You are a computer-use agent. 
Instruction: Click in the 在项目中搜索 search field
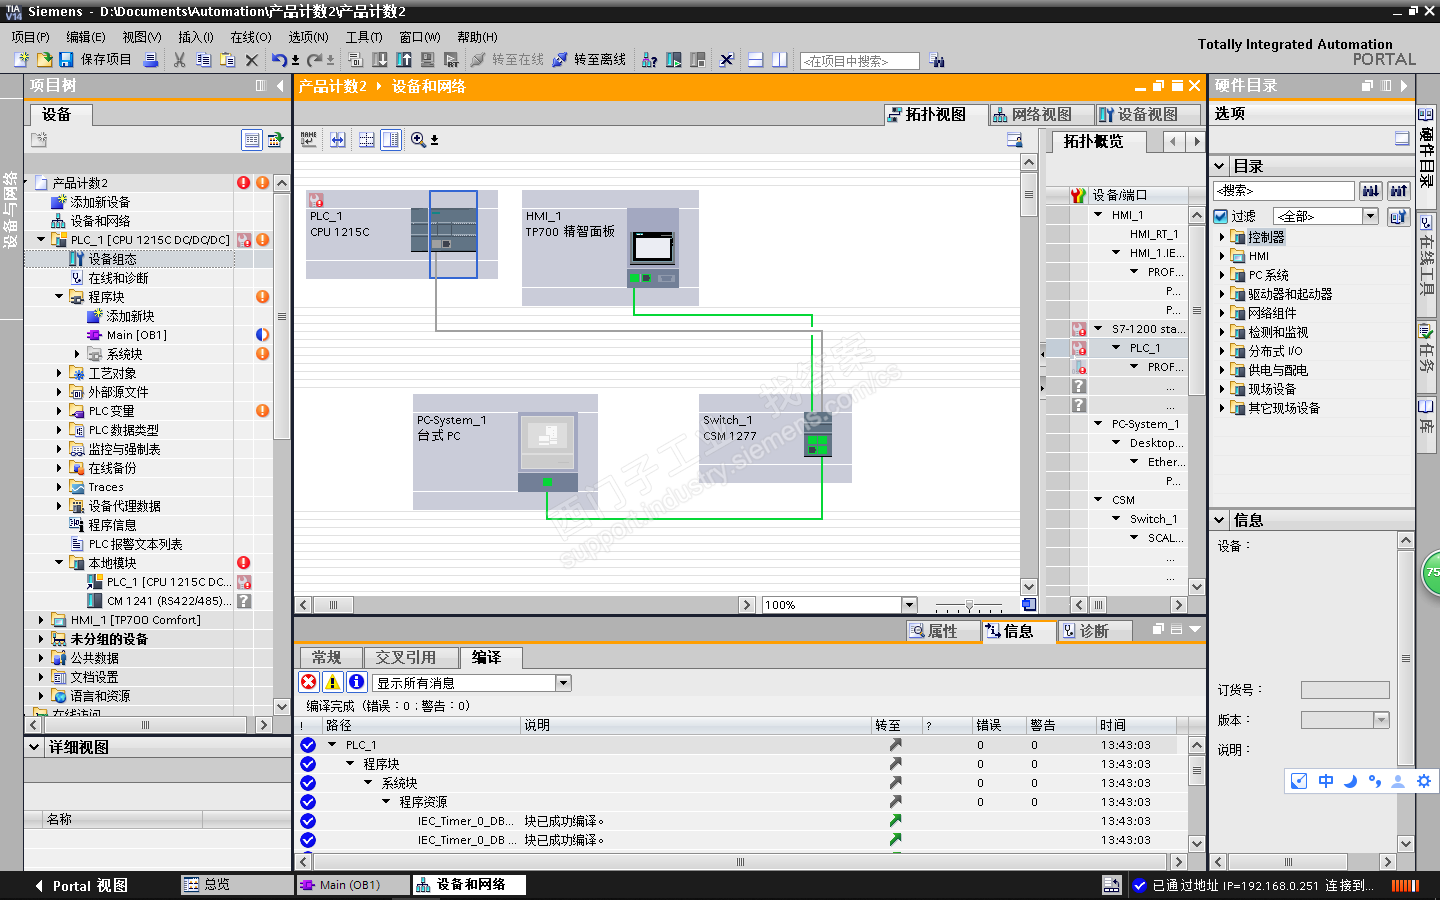click(860, 61)
